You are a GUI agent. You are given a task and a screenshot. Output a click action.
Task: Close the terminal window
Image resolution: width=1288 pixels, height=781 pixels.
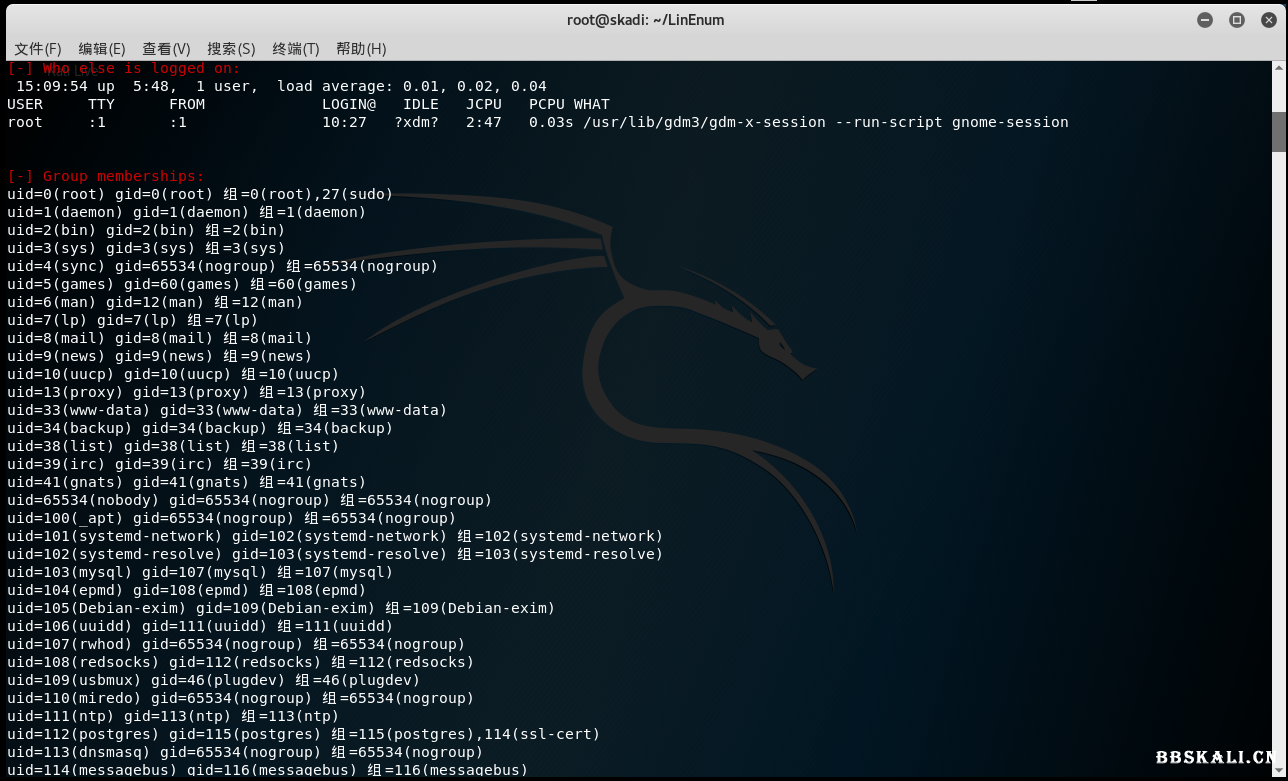(1268, 20)
